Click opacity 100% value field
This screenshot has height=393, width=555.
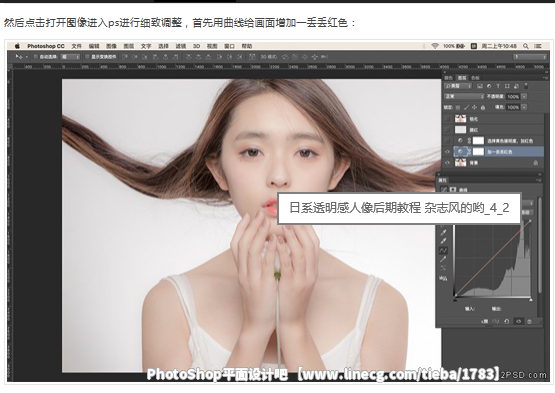point(513,96)
